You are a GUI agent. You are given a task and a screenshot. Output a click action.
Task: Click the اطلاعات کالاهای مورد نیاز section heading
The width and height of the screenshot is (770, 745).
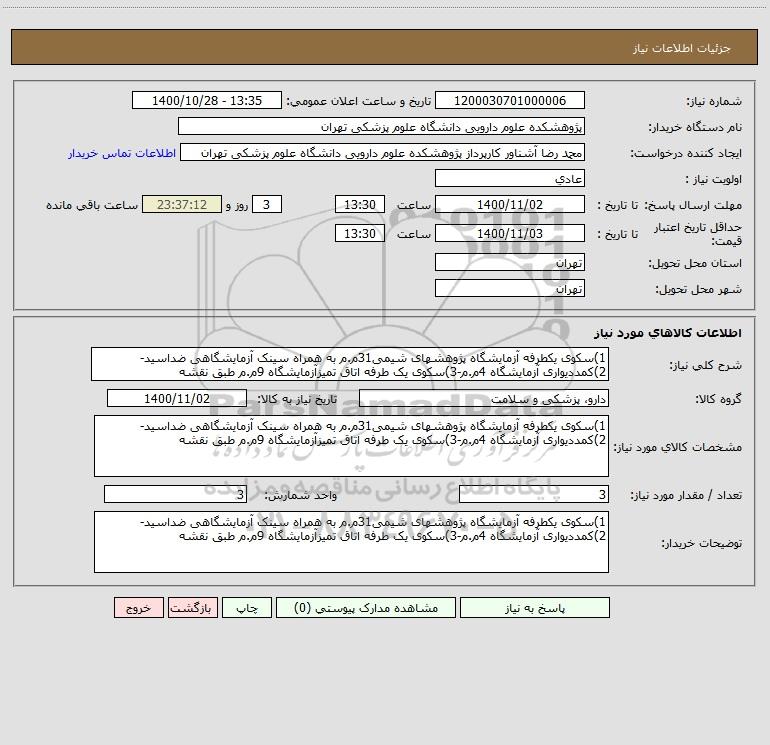pyautogui.click(x=668, y=332)
